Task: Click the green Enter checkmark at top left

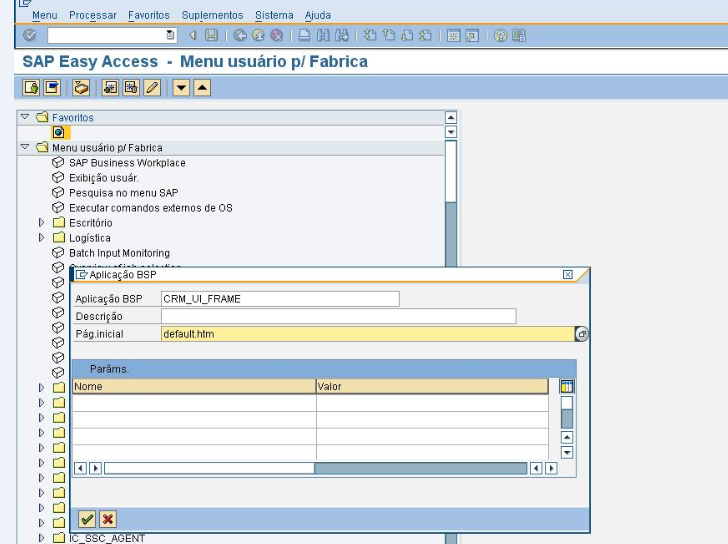Action: coord(29,35)
